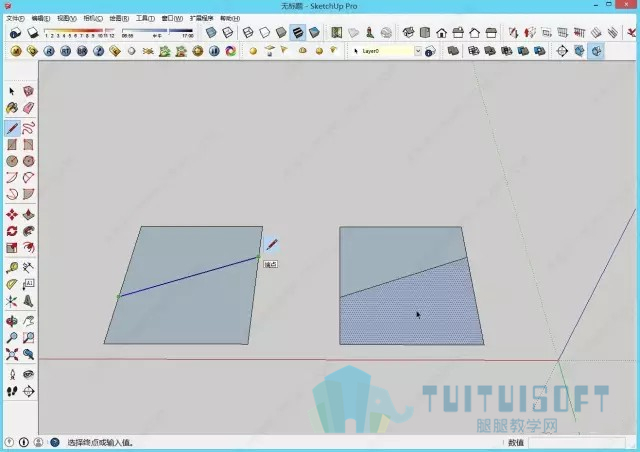Select the Text label tool

(x=28, y=285)
